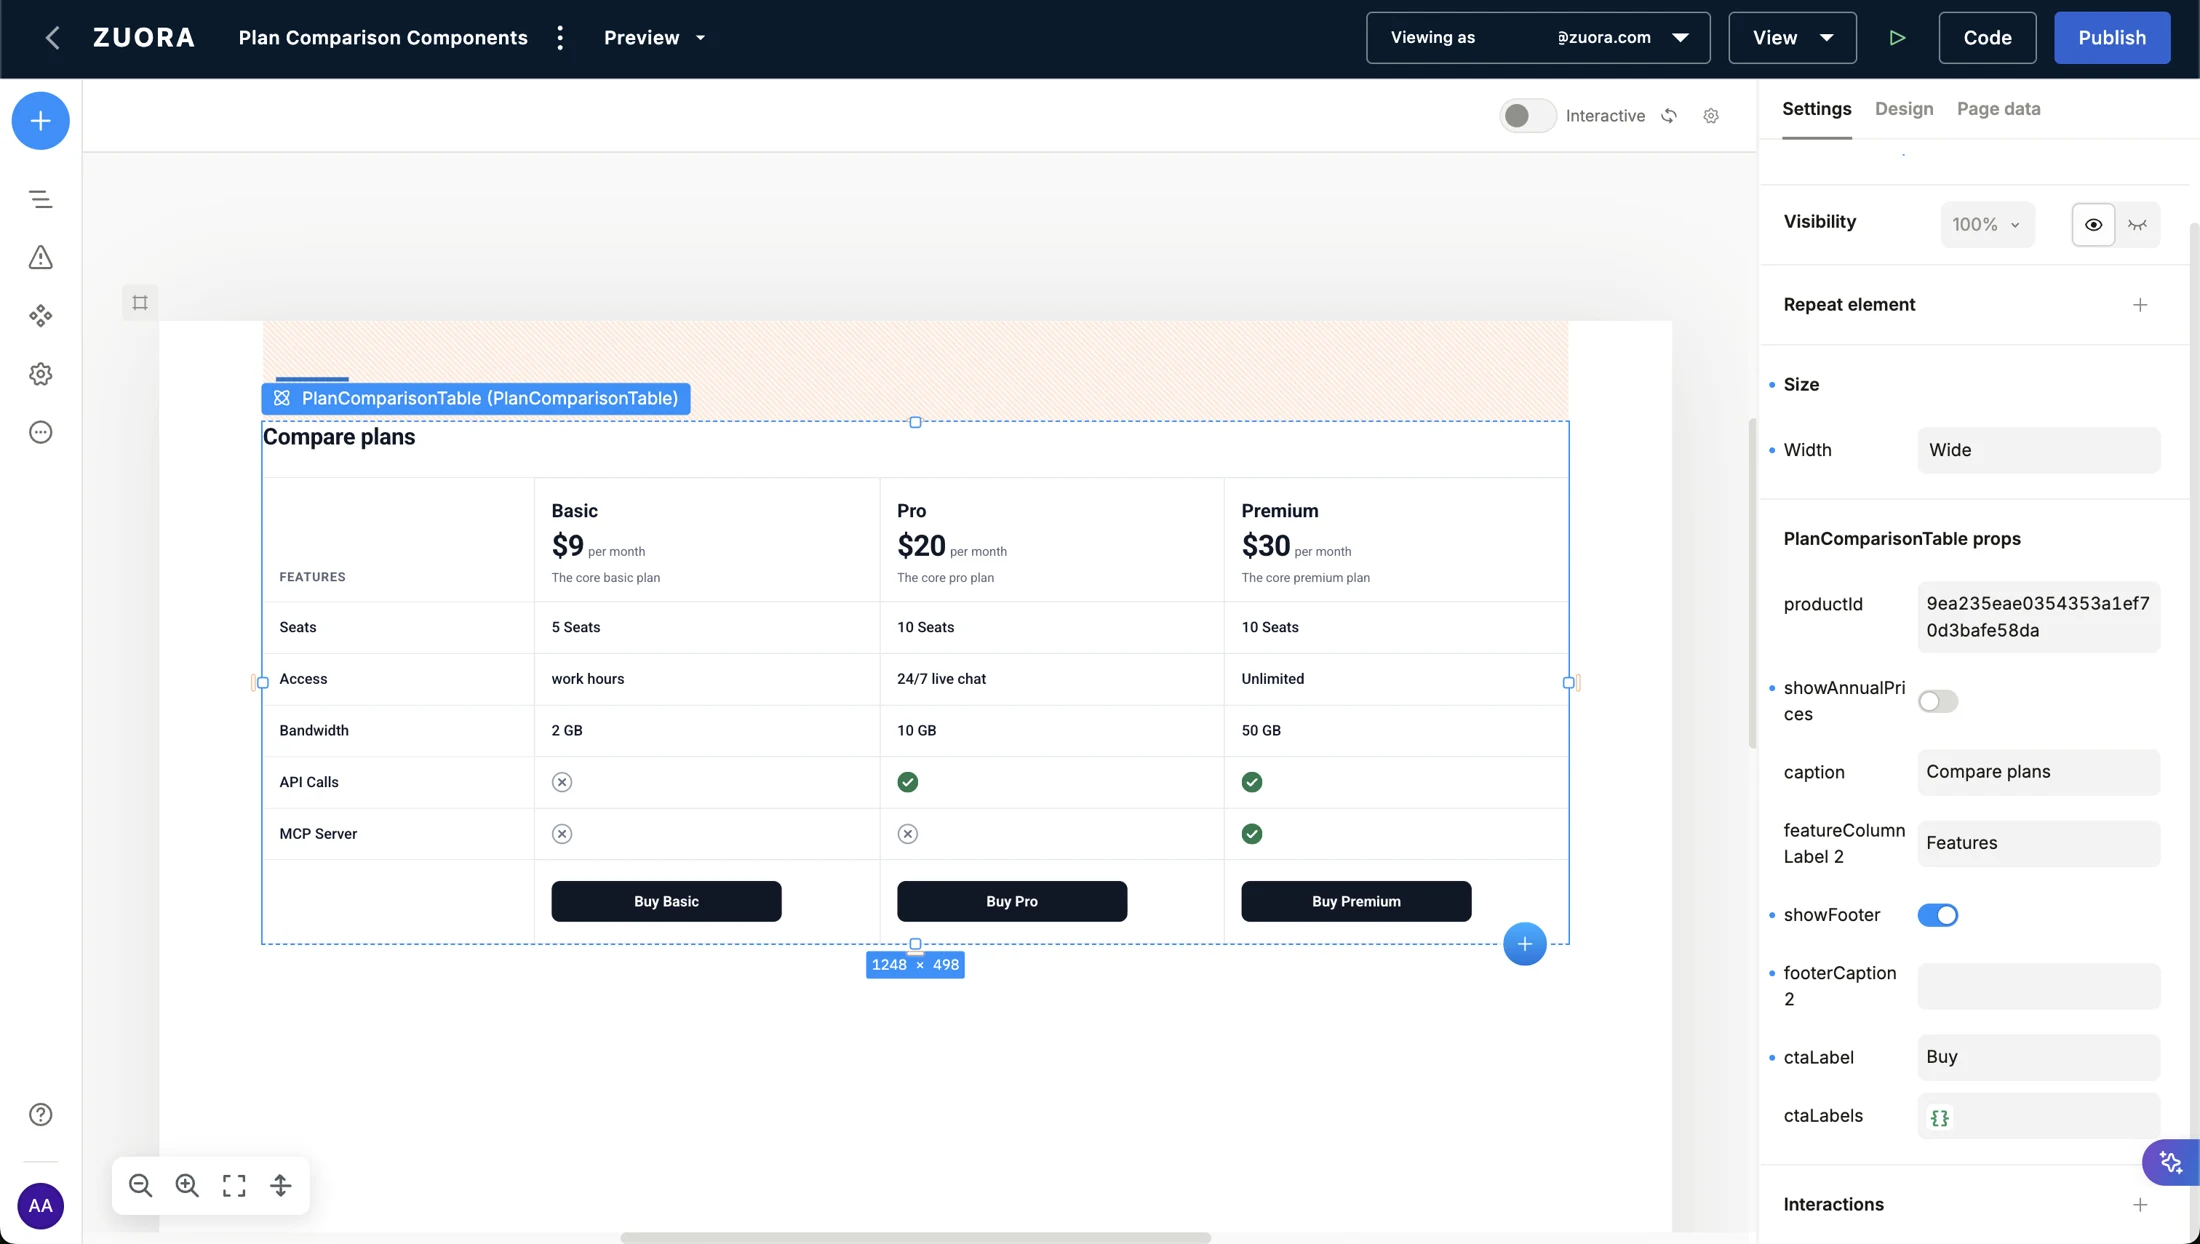Viewport: 2200px width, 1244px height.
Task: Select the Settings tab
Action: [x=1816, y=109]
